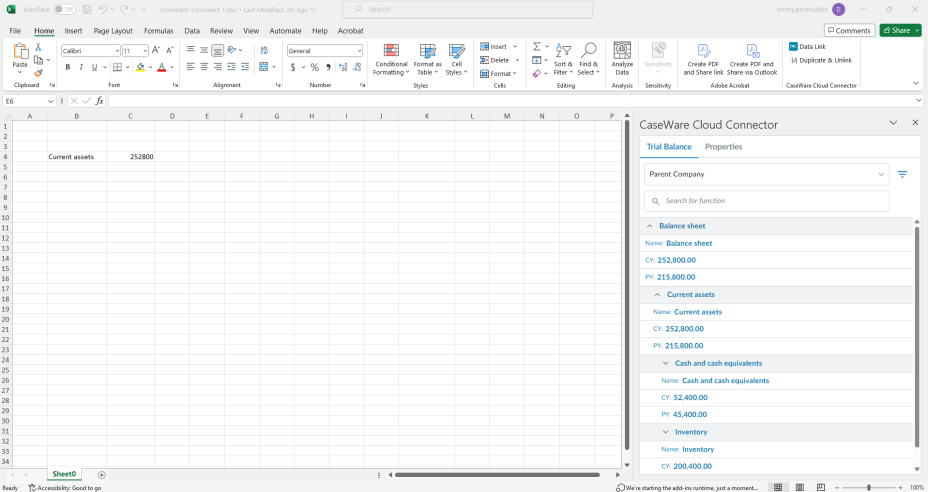Open the Formulas ribbon tab
The height and width of the screenshot is (492, 928).
point(159,31)
